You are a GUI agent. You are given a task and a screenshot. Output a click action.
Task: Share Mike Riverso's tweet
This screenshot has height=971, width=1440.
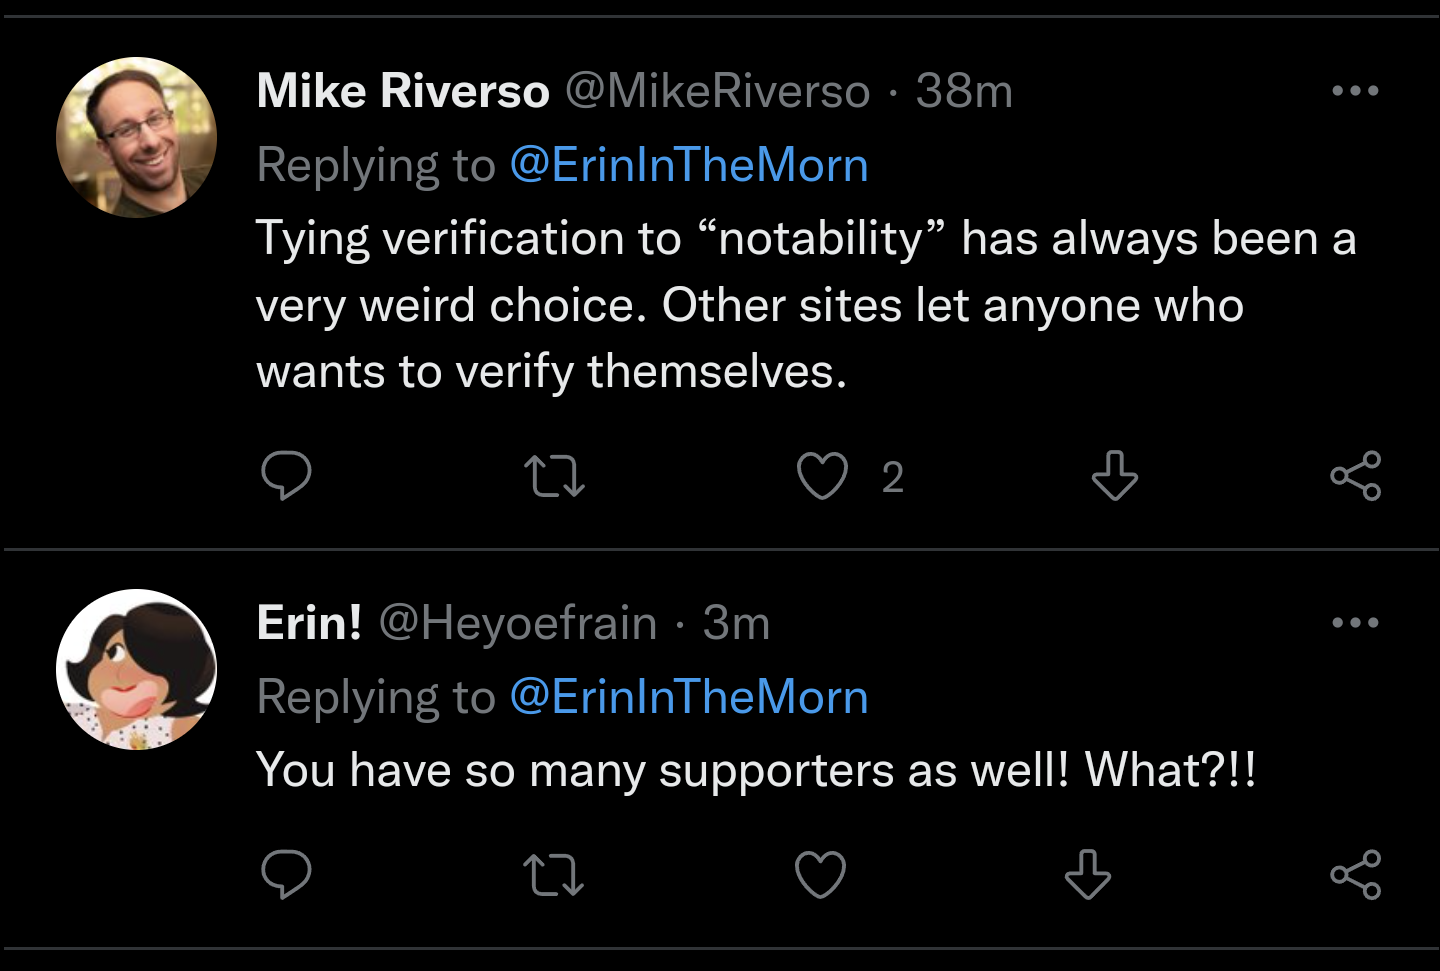click(1355, 476)
